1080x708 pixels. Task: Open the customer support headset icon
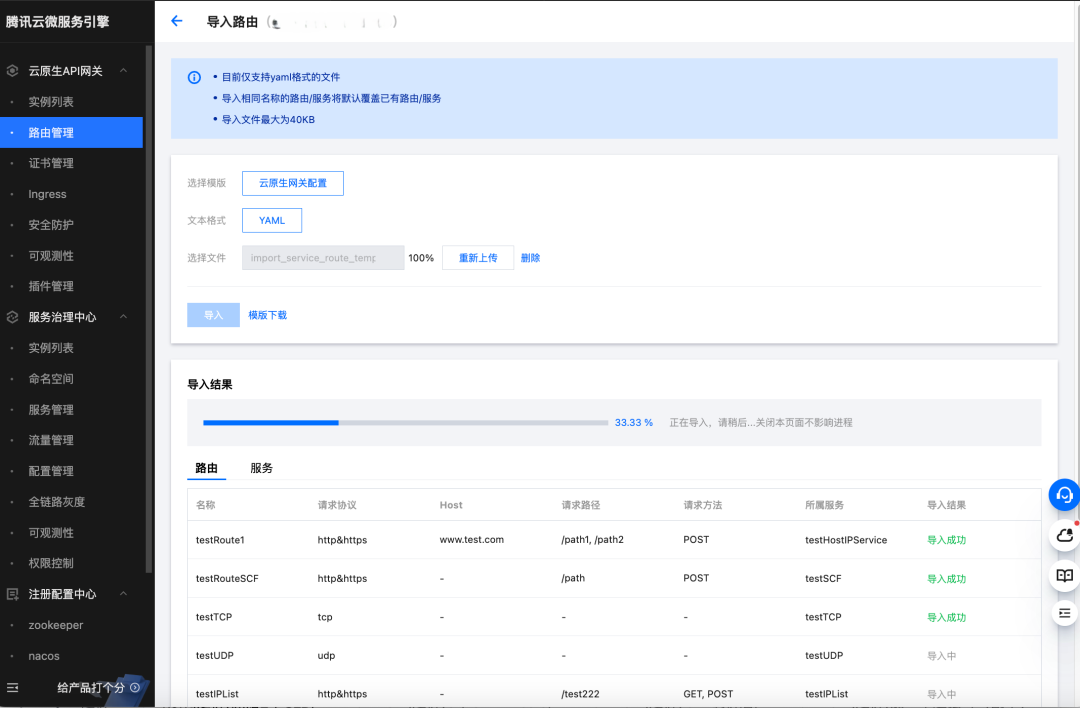pyautogui.click(x=1064, y=494)
